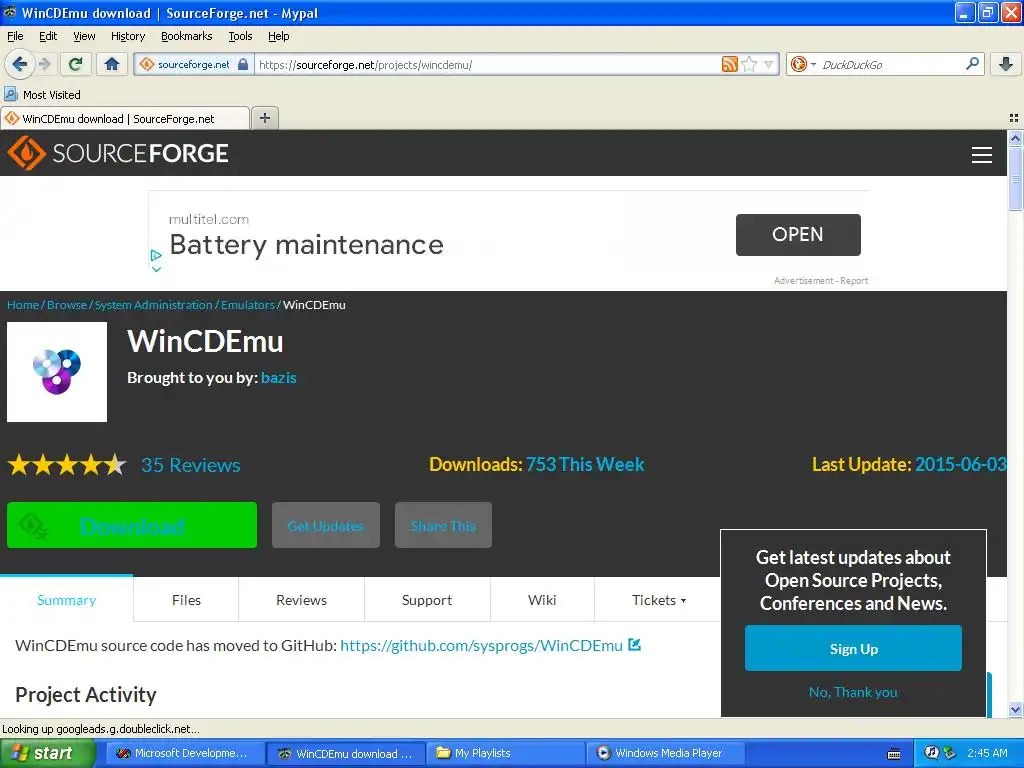Click the forward navigation arrow

click(x=45, y=64)
